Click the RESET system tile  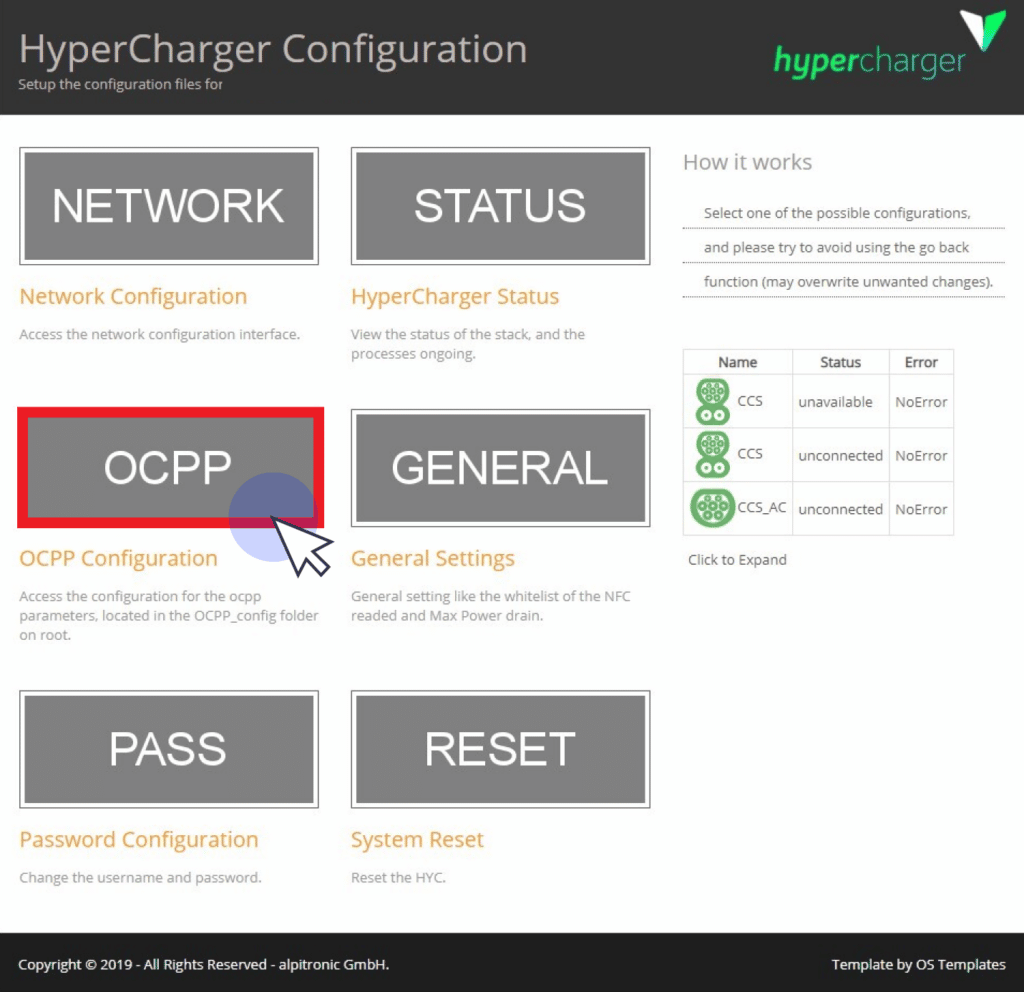click(500, 749)
